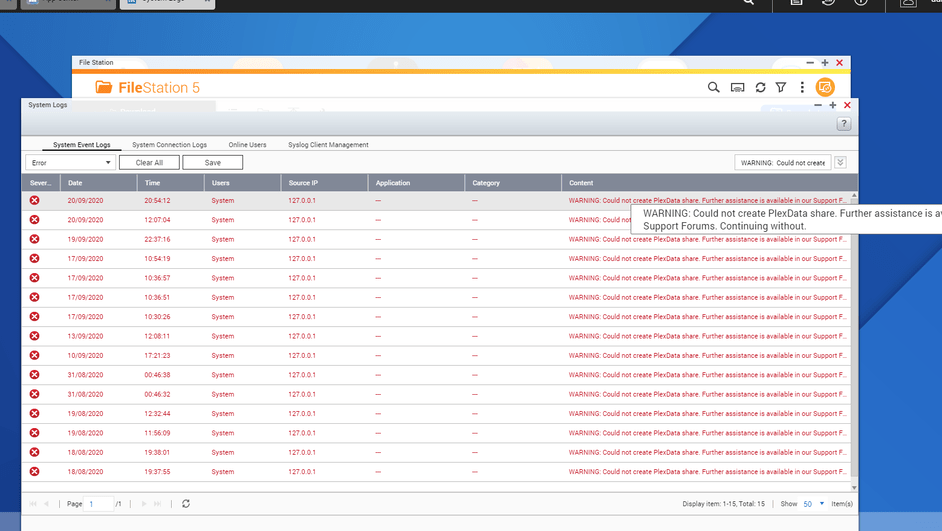
Task: Refresh the File Station window
Action: 760,88
